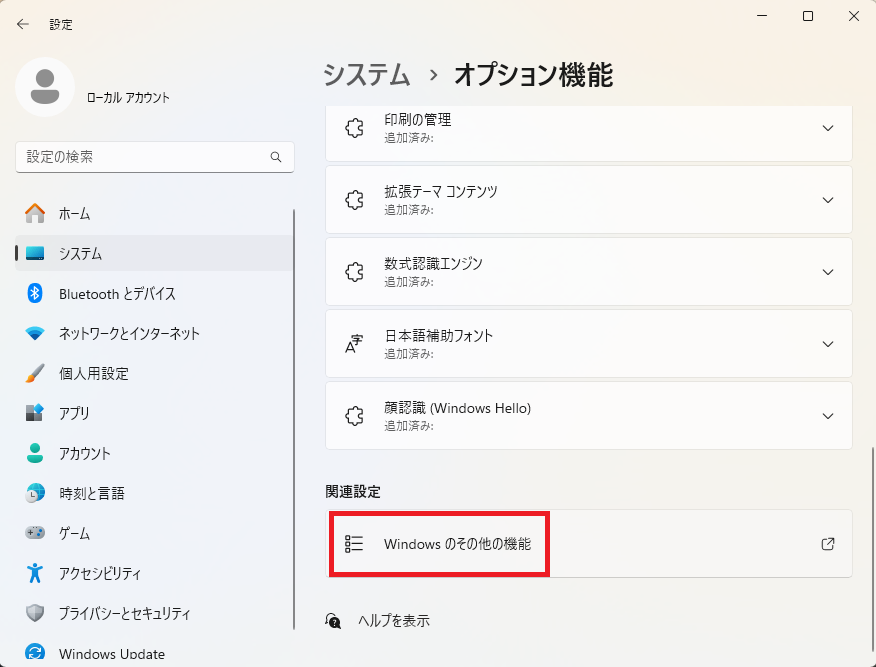Click the Accounts person icon in sidebar

tap(35, 453)
